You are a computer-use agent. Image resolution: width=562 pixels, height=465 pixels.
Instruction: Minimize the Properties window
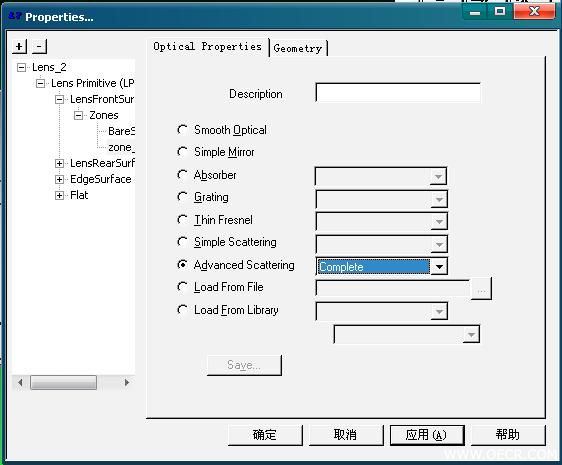[475, 12]
